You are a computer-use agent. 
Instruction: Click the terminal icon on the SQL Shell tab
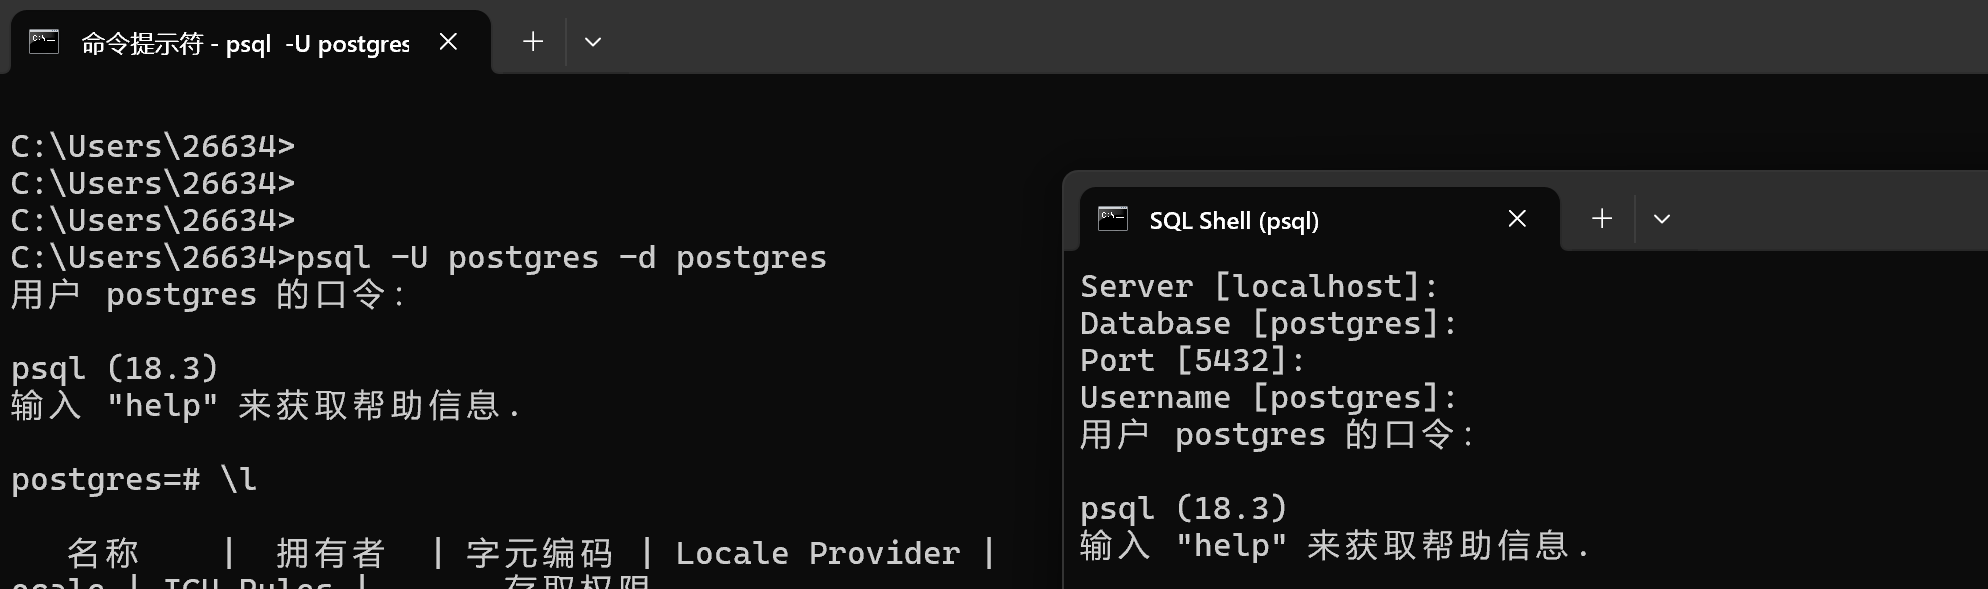1113,219
